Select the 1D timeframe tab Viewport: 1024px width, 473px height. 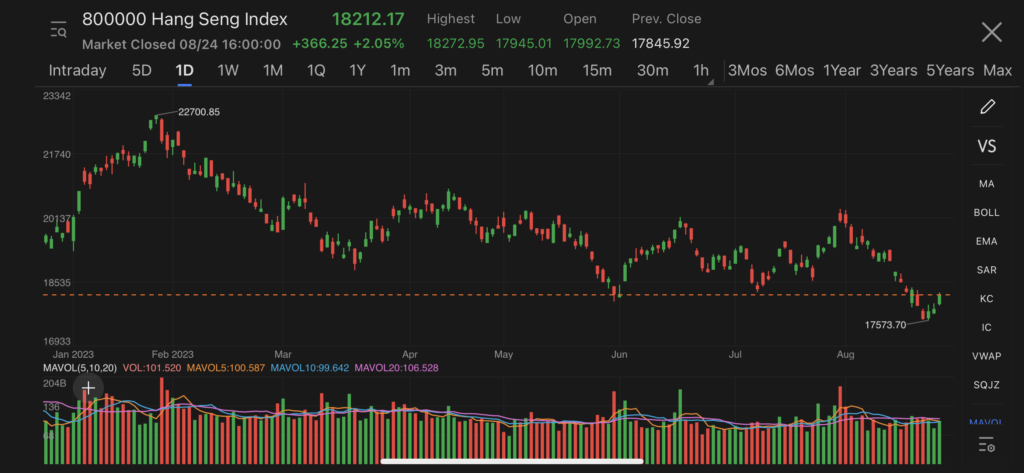click(x=184, y=71)
